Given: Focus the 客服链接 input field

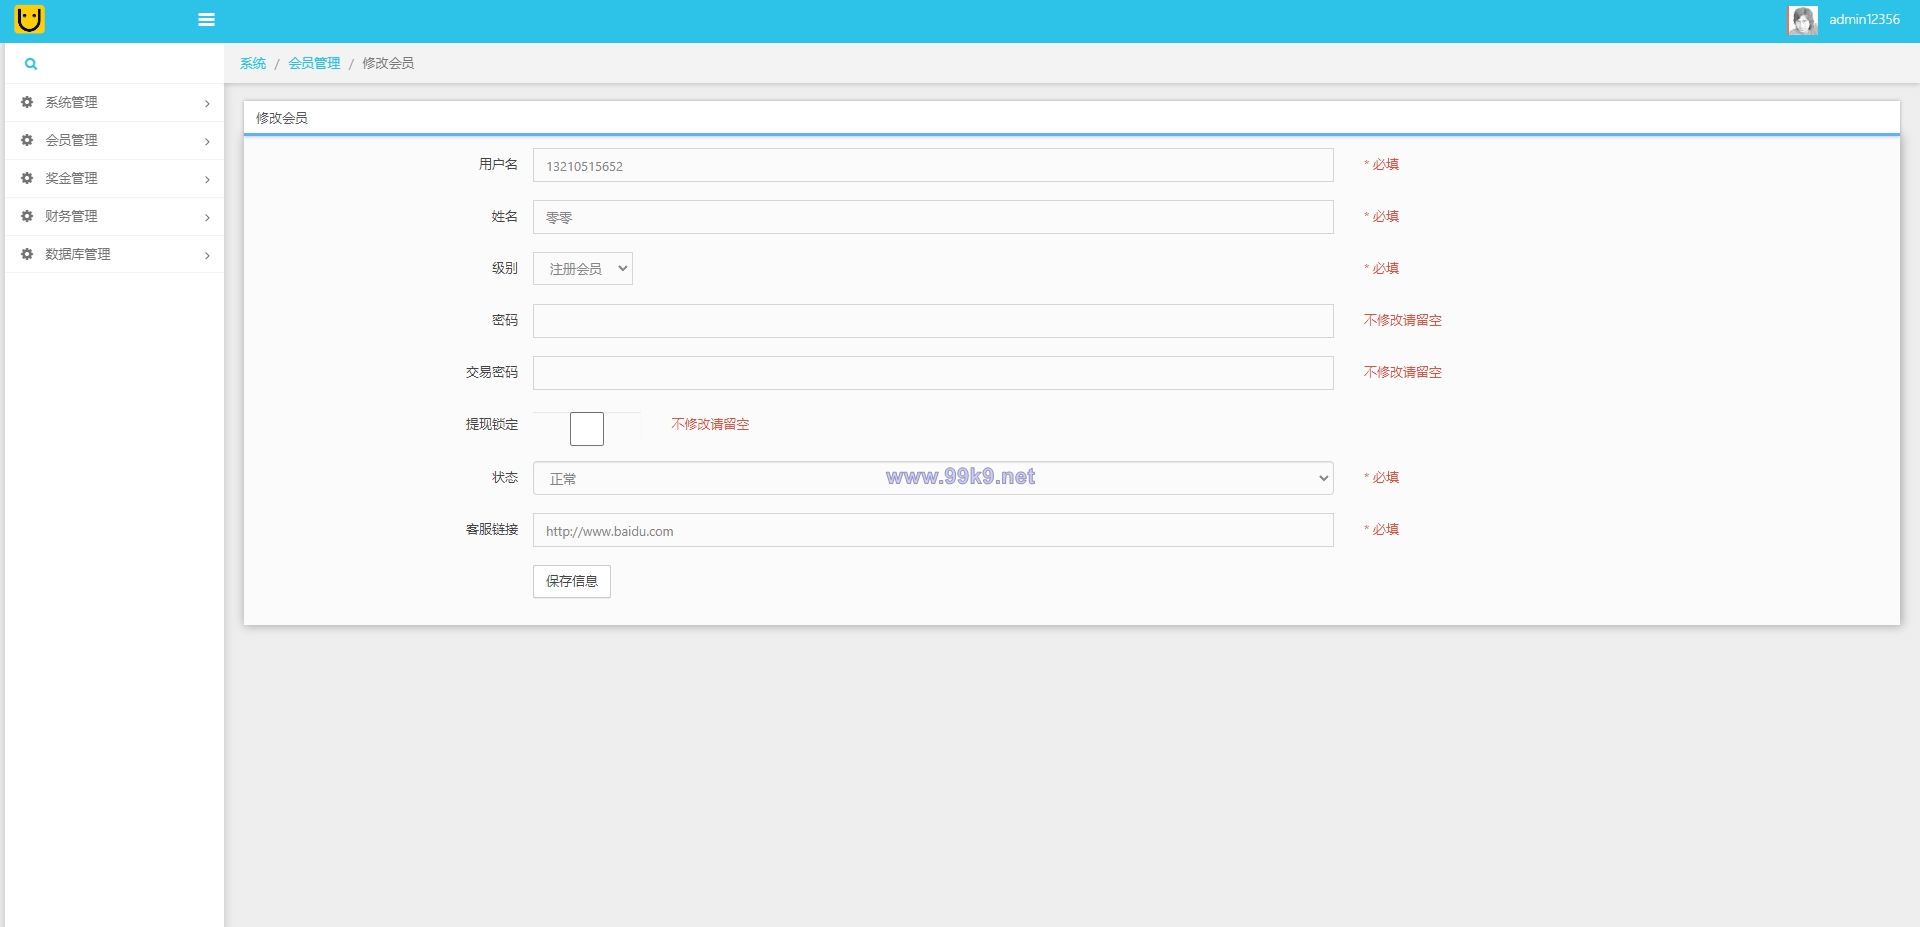Looking at the screenshot, I should pyautogui.click(x=933, y=530).
